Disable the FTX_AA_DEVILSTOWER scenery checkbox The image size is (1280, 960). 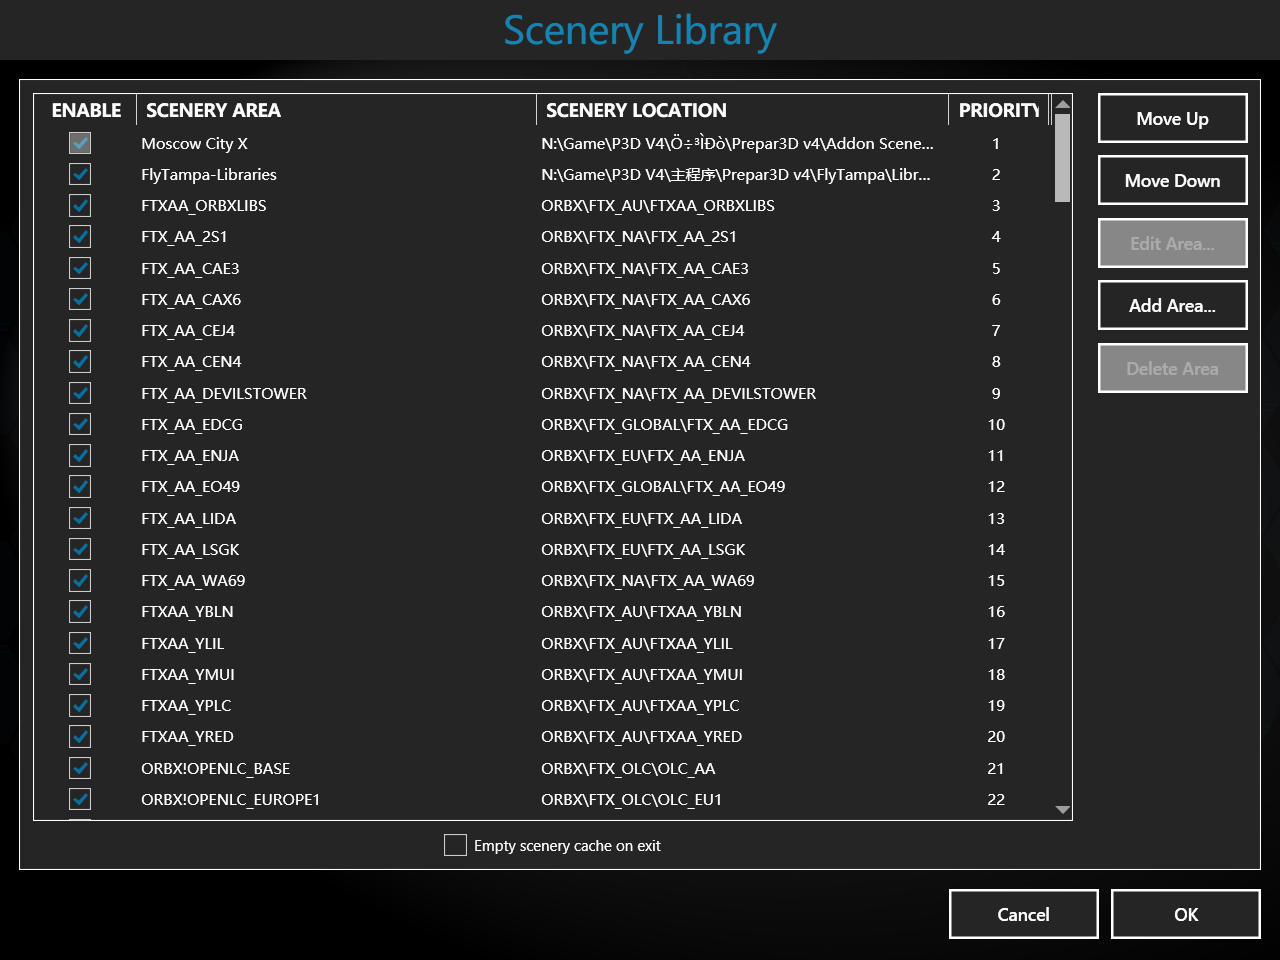80,393
